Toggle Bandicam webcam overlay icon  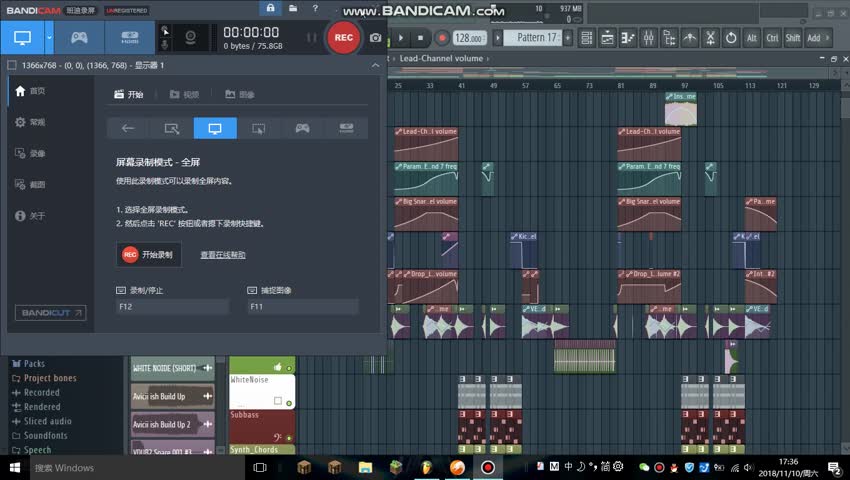coord(190,37)
